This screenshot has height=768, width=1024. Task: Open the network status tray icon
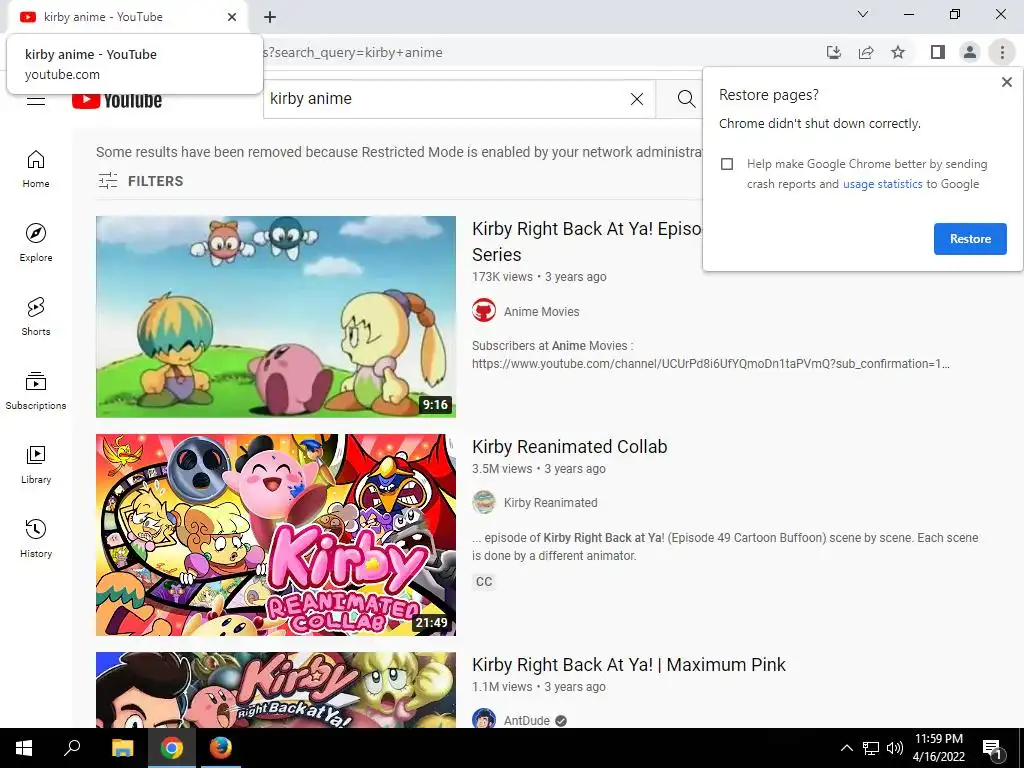pos(871,748)
